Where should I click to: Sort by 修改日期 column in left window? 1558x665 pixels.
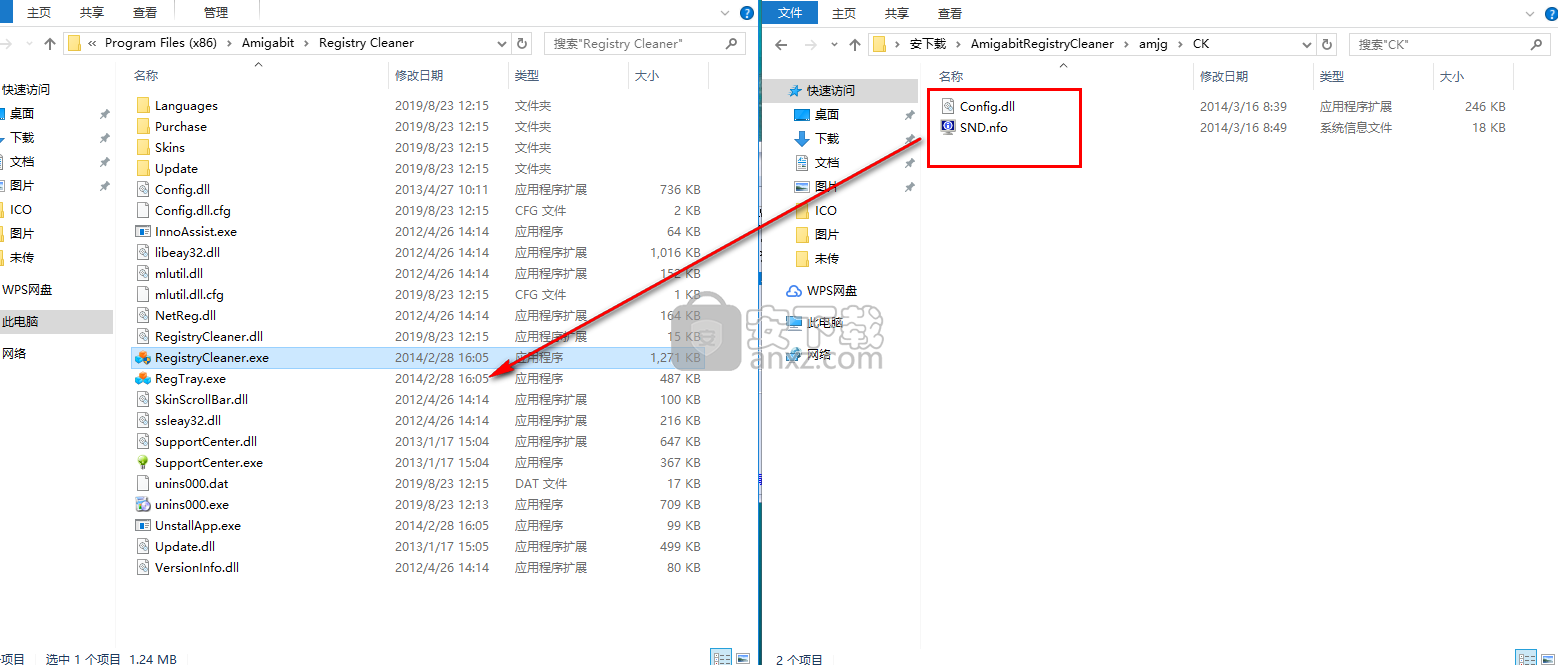click(419, 75)
